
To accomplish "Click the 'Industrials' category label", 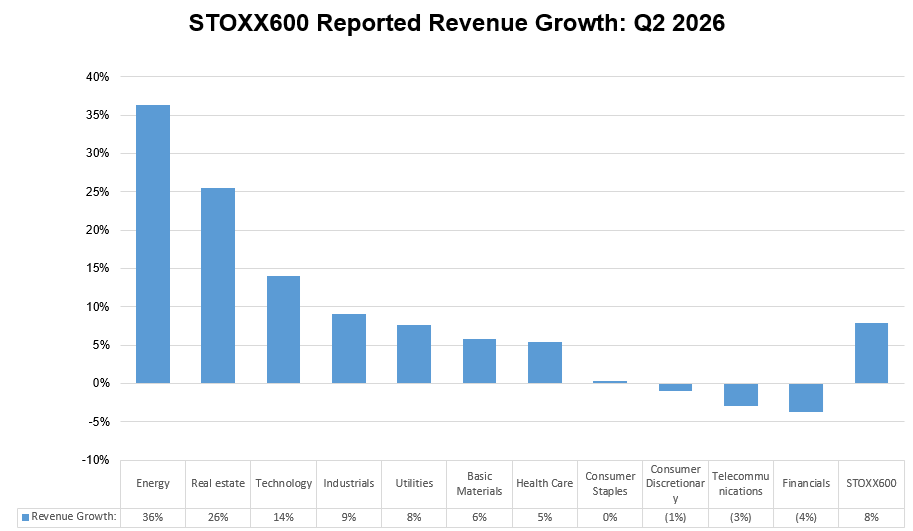I will pos(349,483).
